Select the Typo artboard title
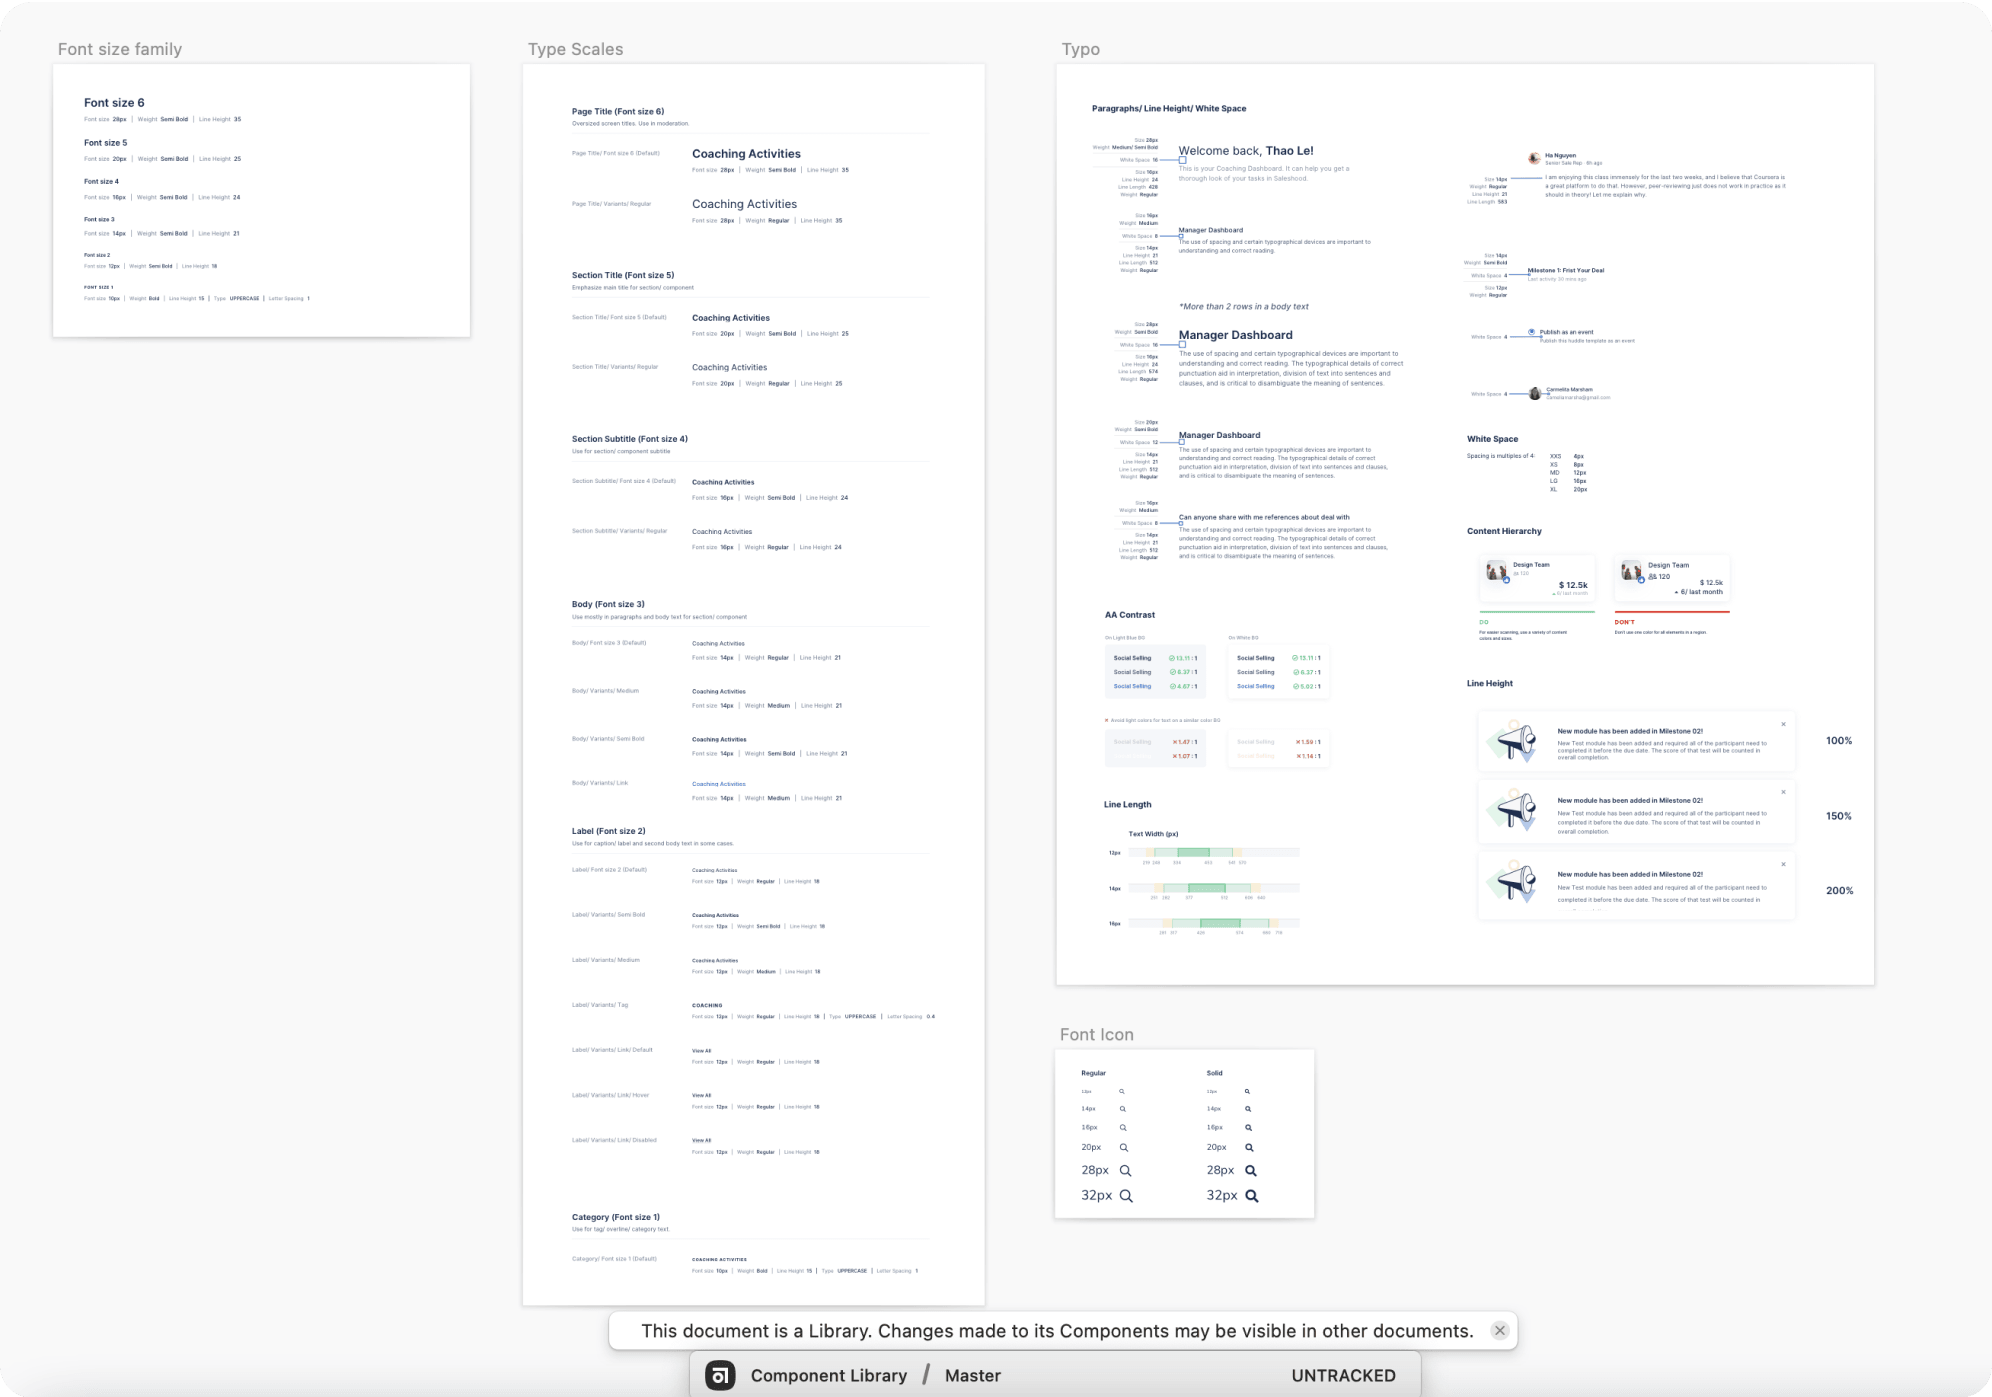 click(x=1080, y=49)
